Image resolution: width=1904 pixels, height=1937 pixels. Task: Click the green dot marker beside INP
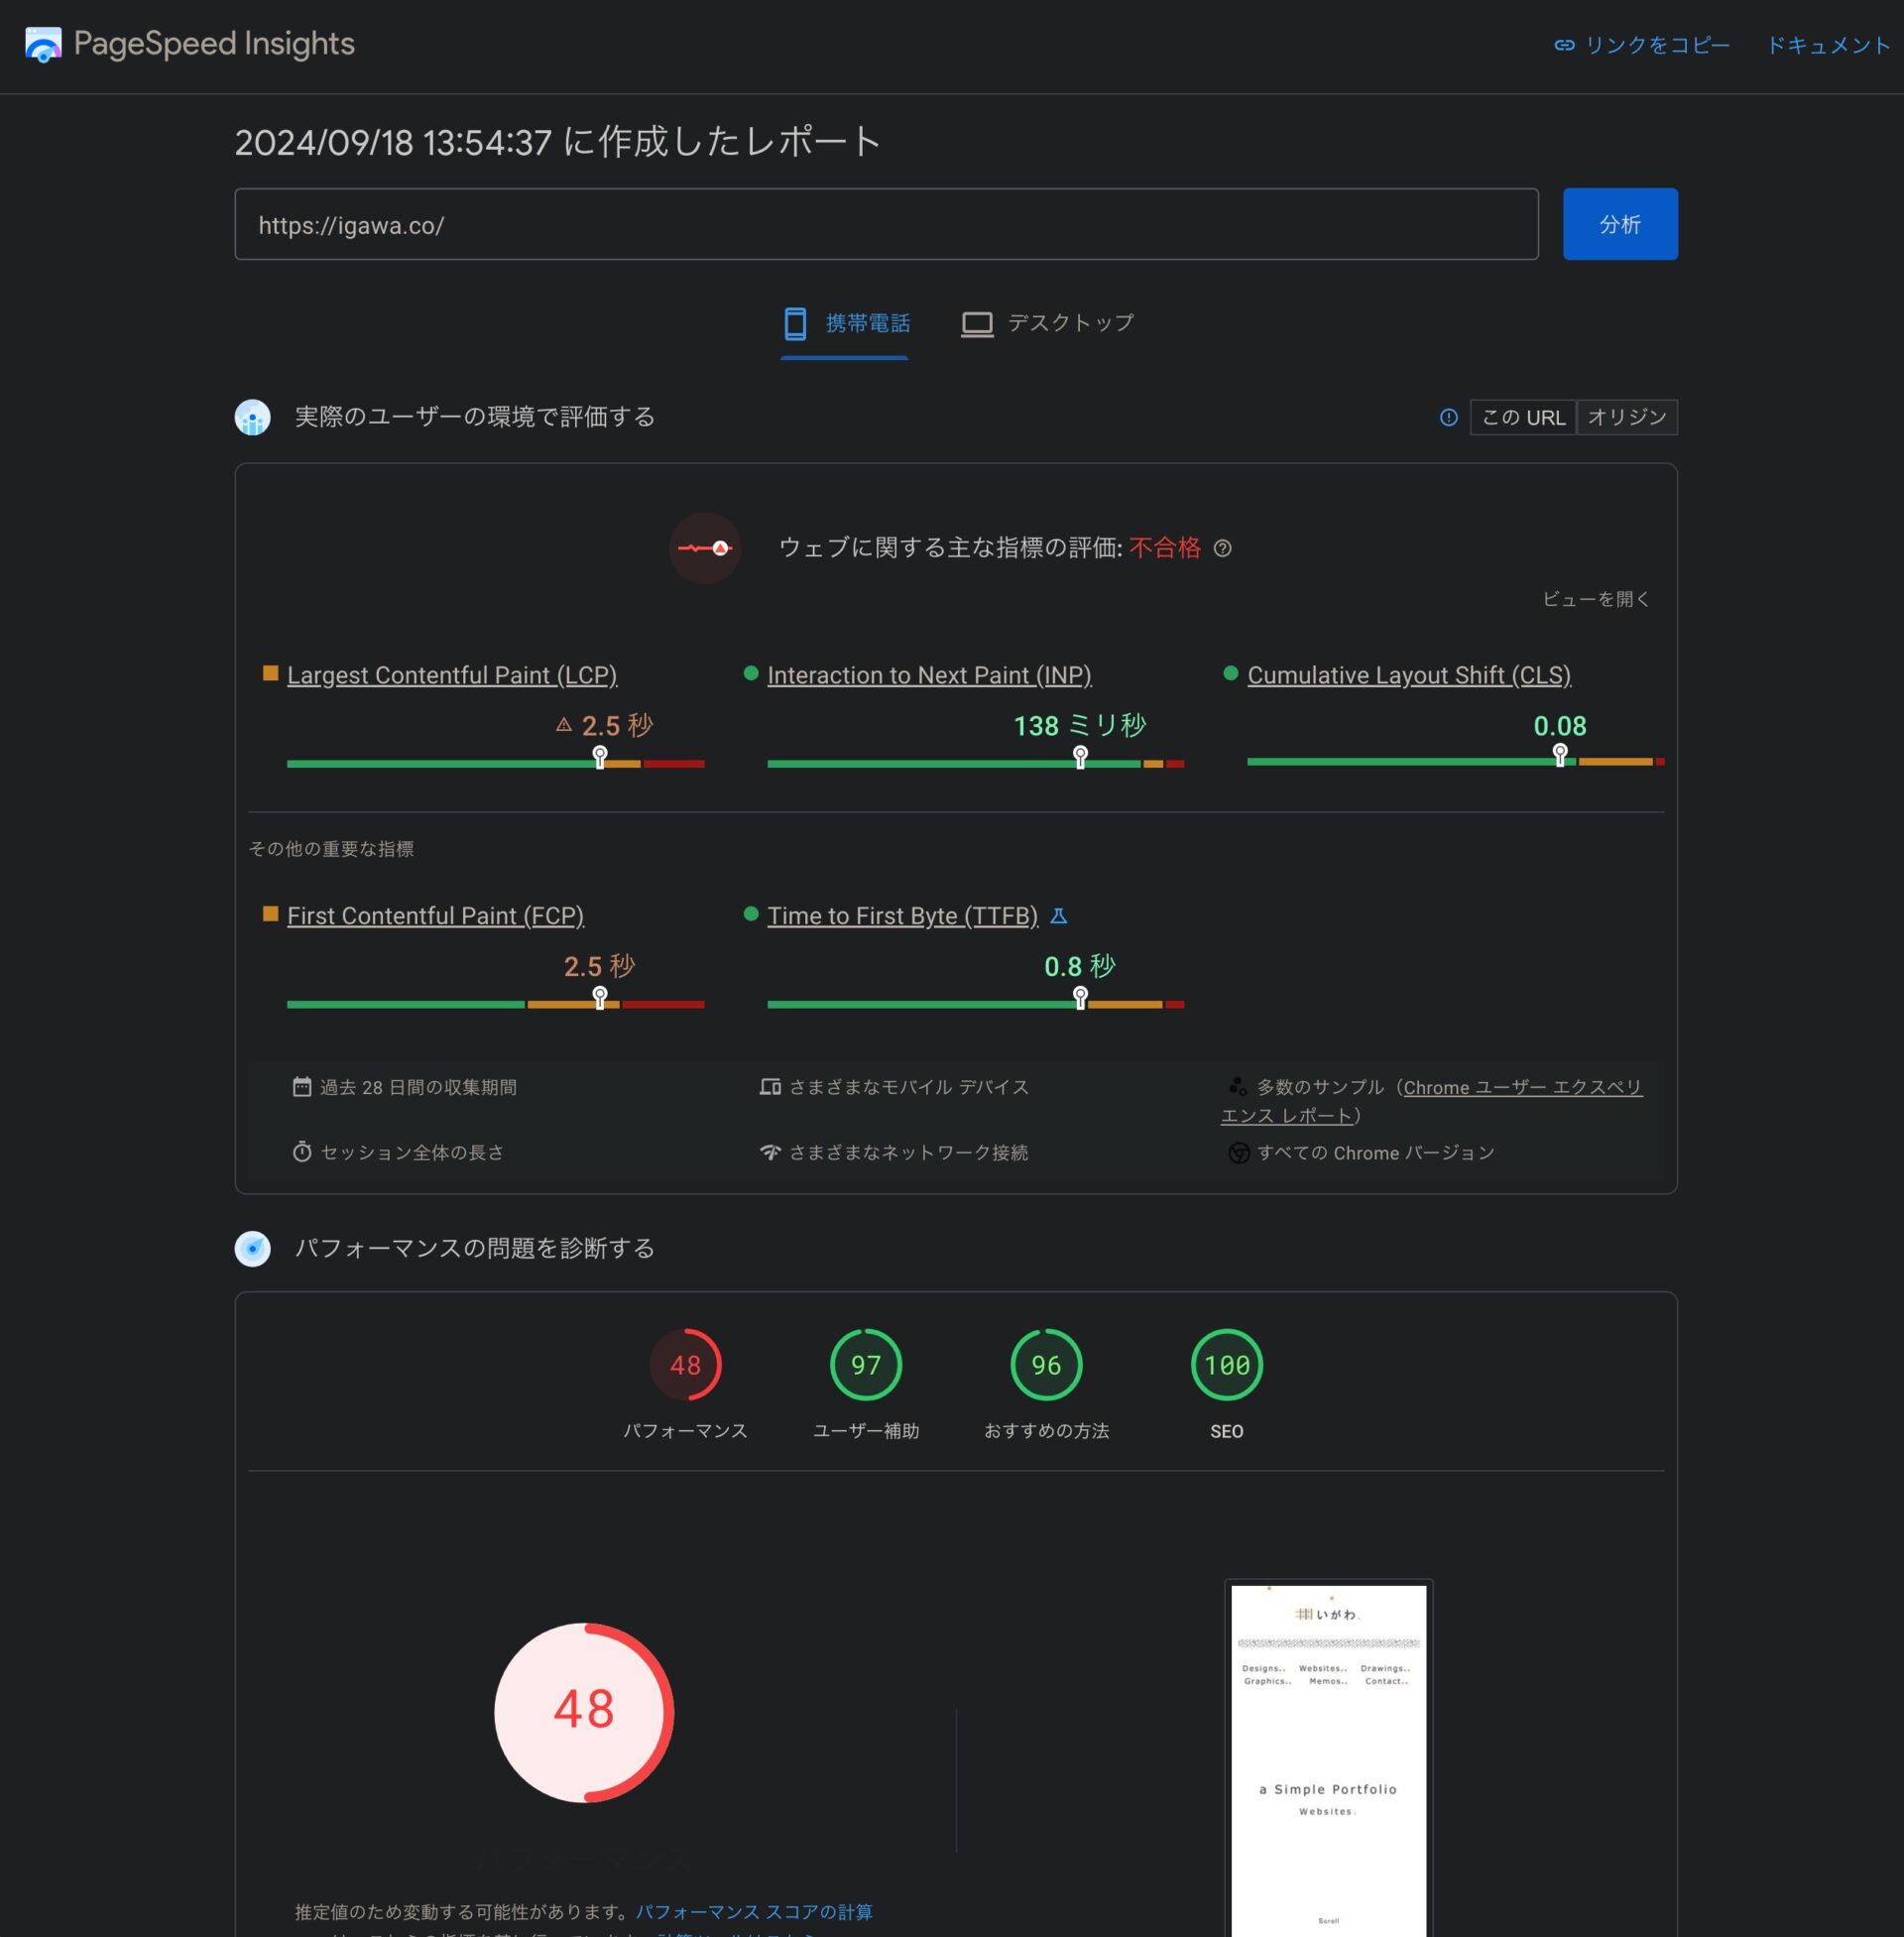pos(751,673)
